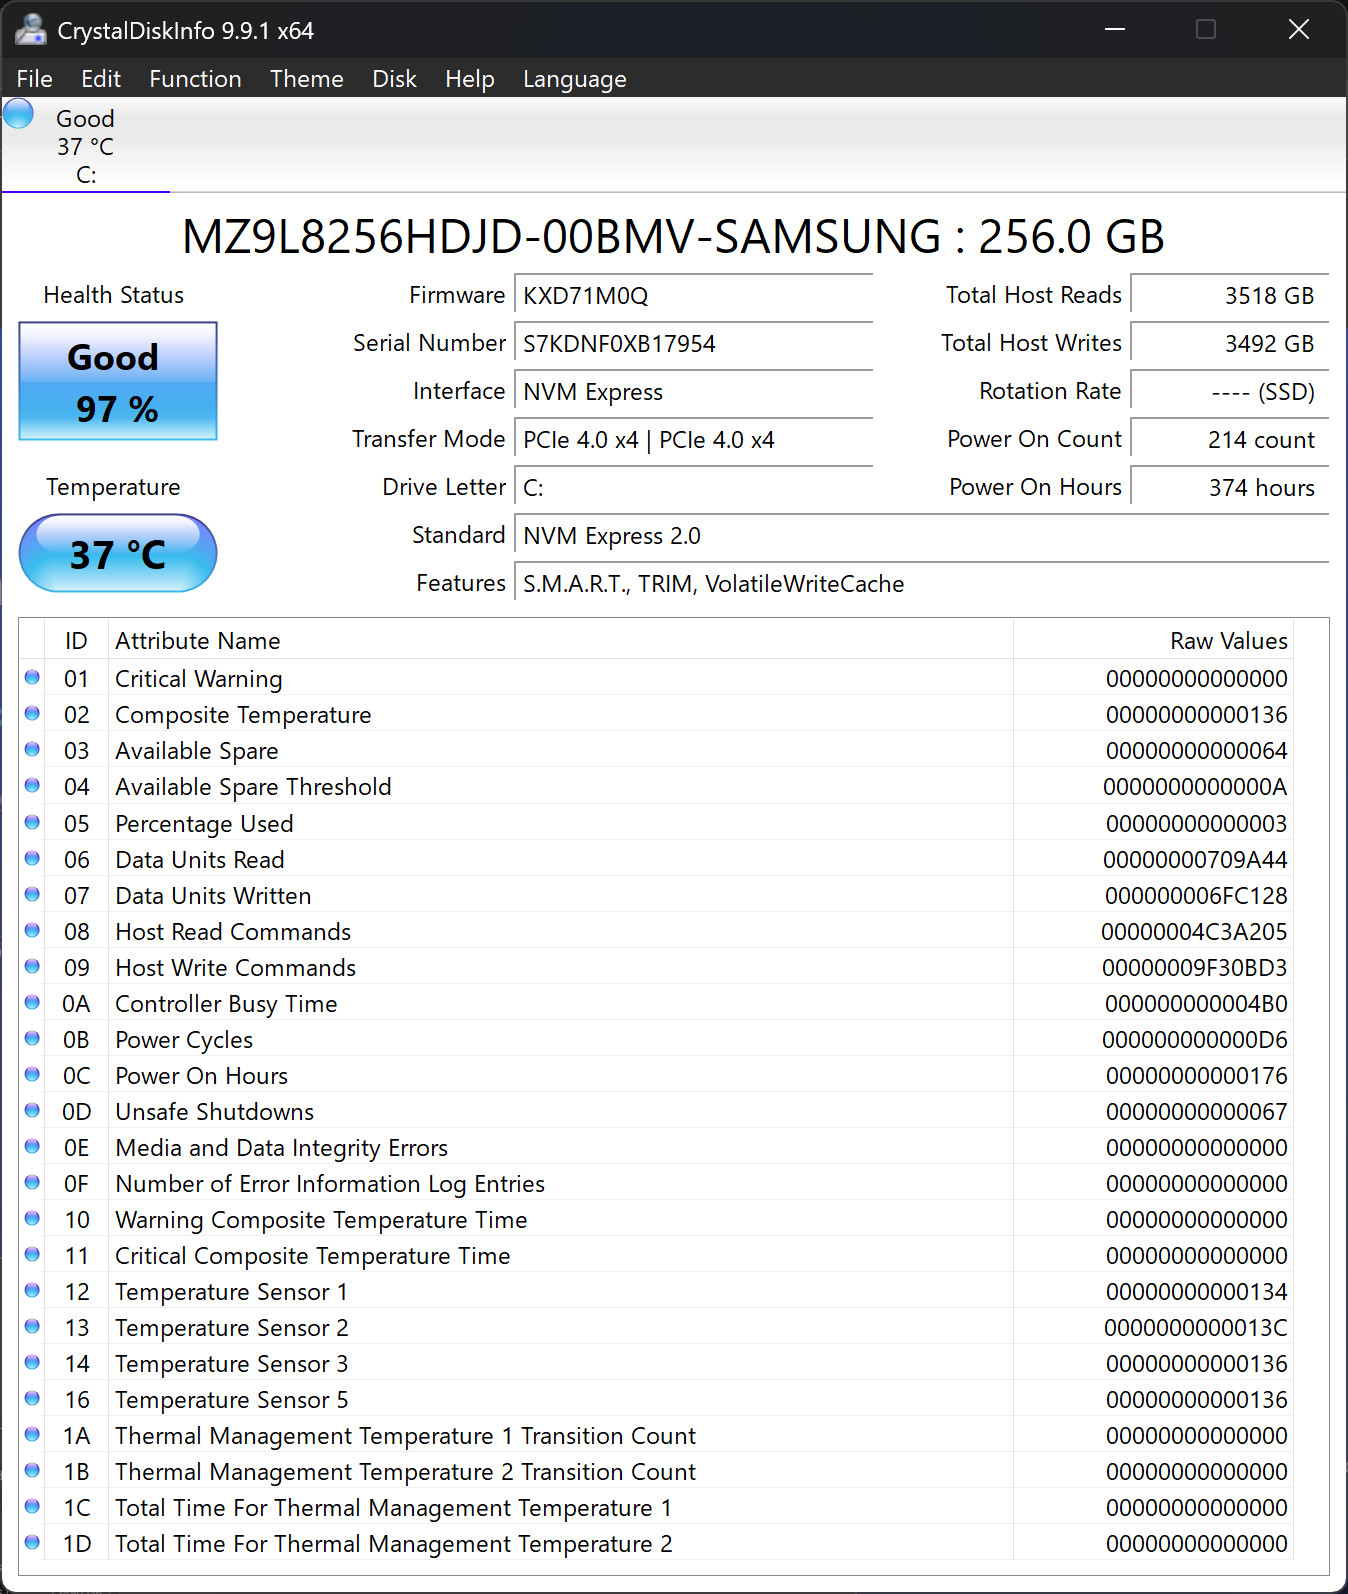Screen dimensions: 1348x1594
Task: Click the Serial Number field S7KDNF0XB17954
Action: click(693, 344)
